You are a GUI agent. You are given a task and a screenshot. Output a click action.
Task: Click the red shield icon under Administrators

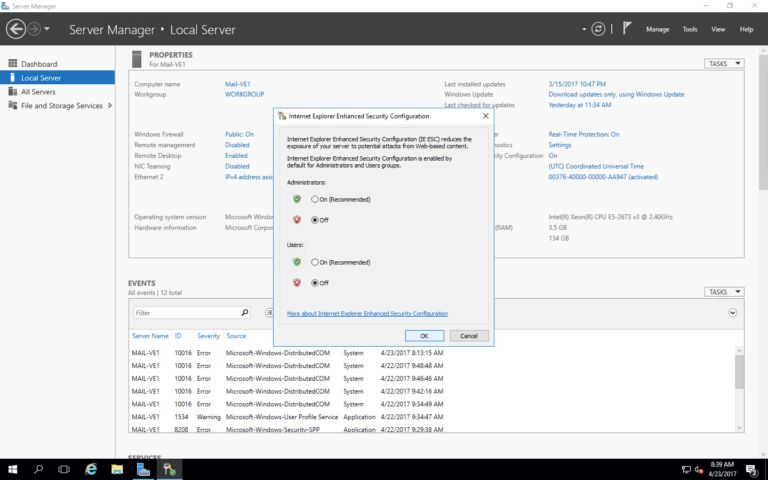(297, 219)
